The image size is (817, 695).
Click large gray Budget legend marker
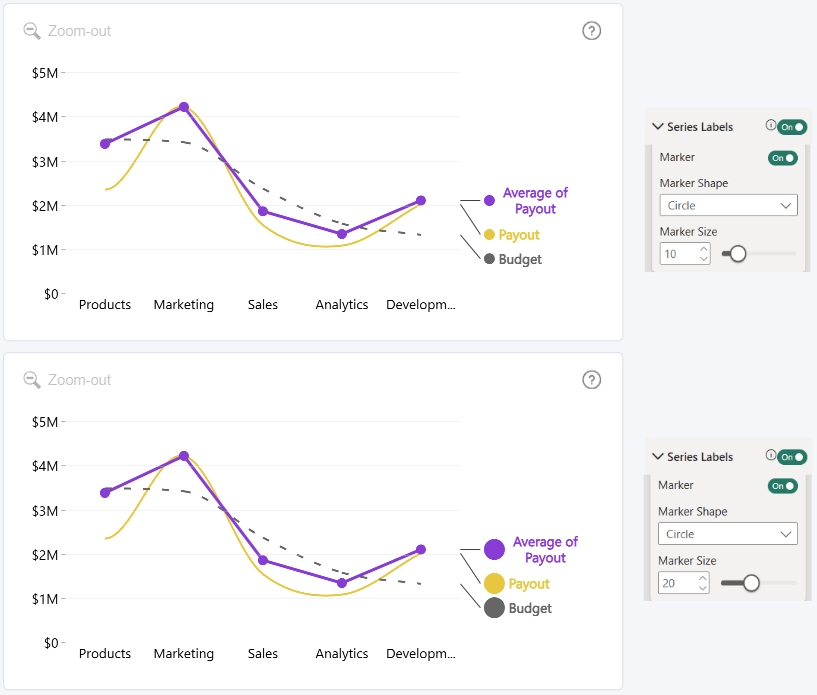[x=494, y=607]
